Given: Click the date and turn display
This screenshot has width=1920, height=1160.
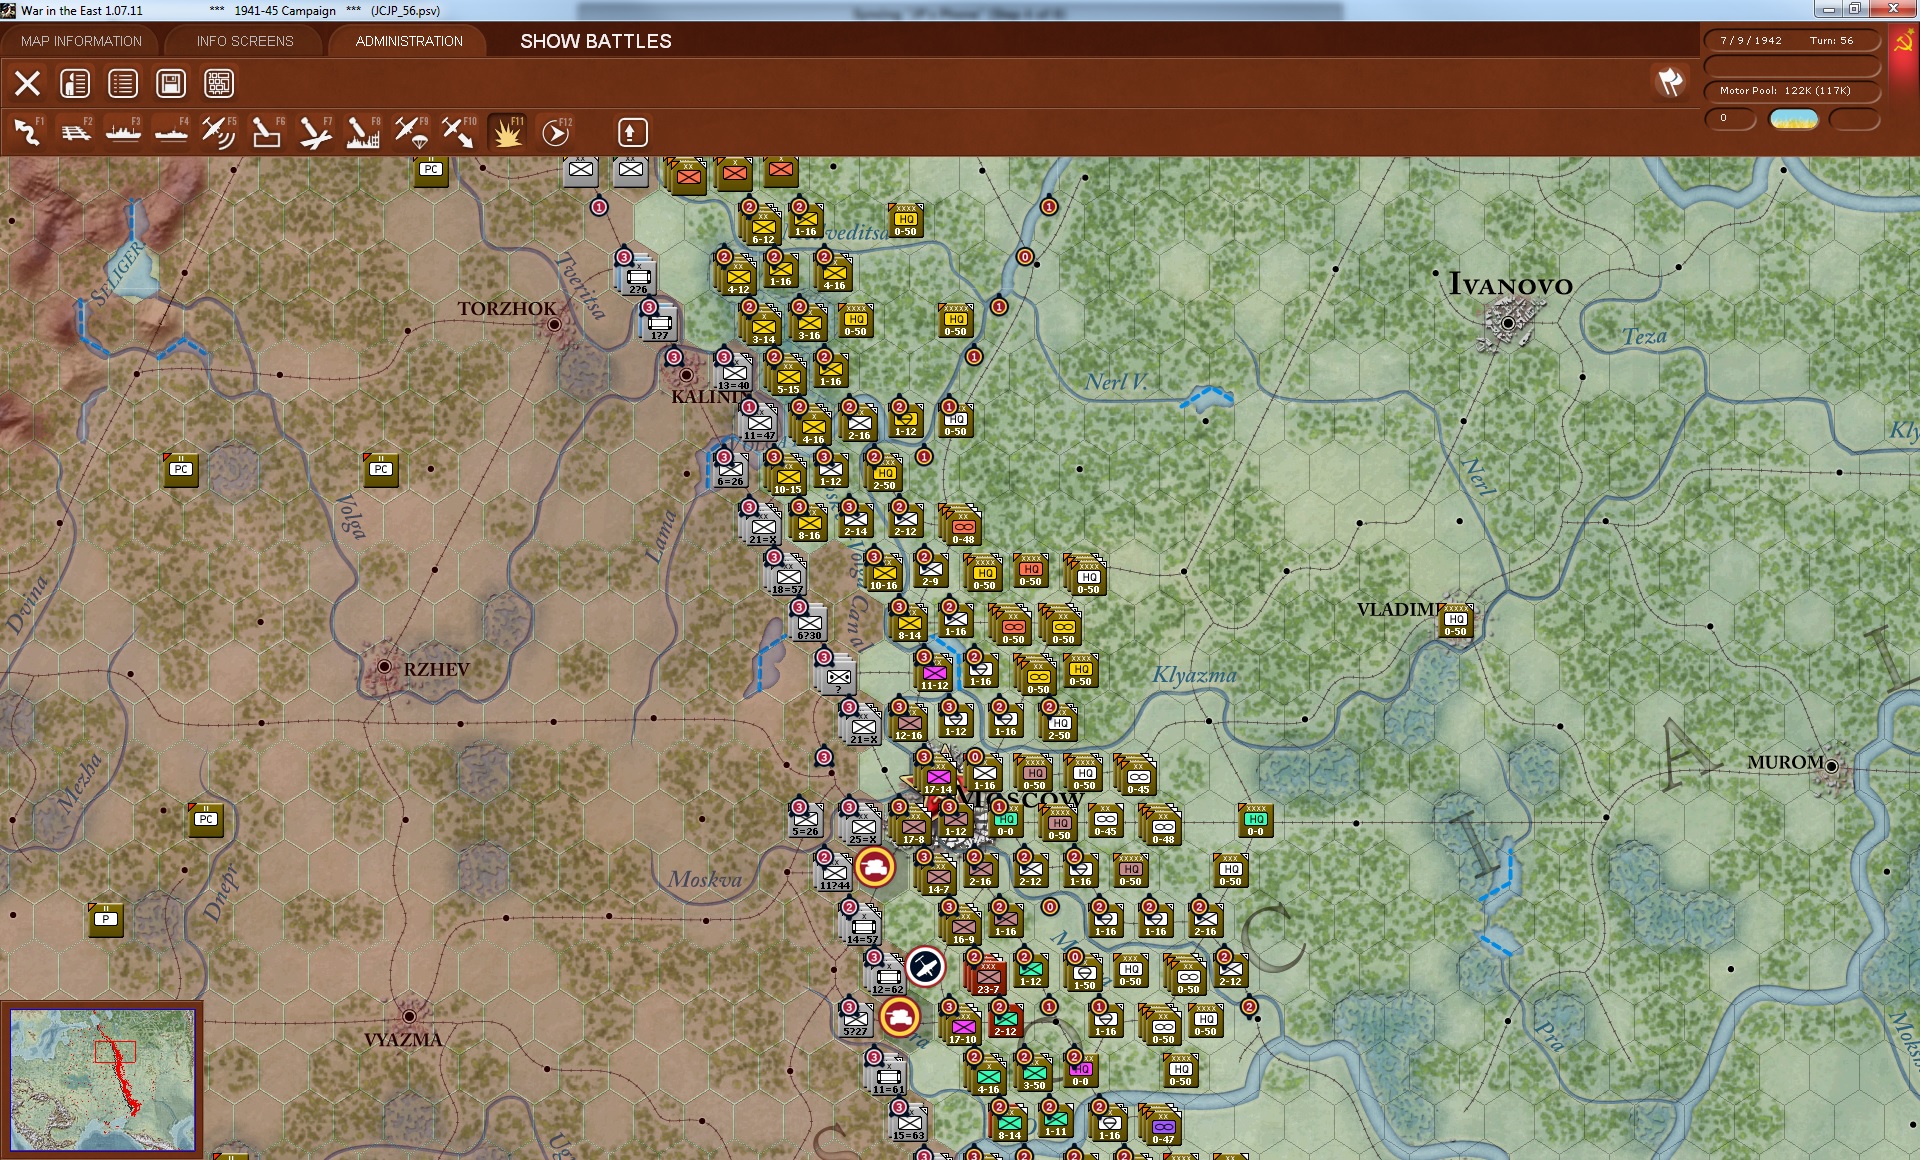Looking at the screenshot, I should pos(1791,41).
